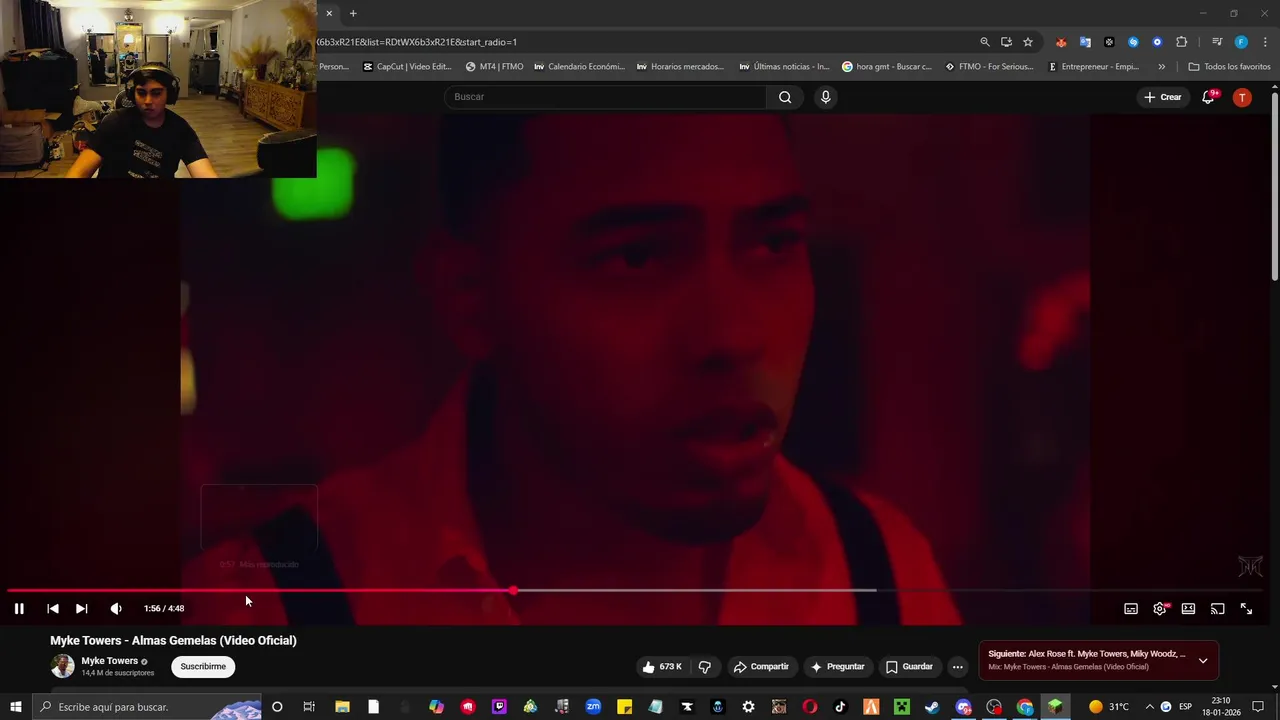Open Myke Towers channel name link
This screenshot has height=720, width=1280.
109,661
